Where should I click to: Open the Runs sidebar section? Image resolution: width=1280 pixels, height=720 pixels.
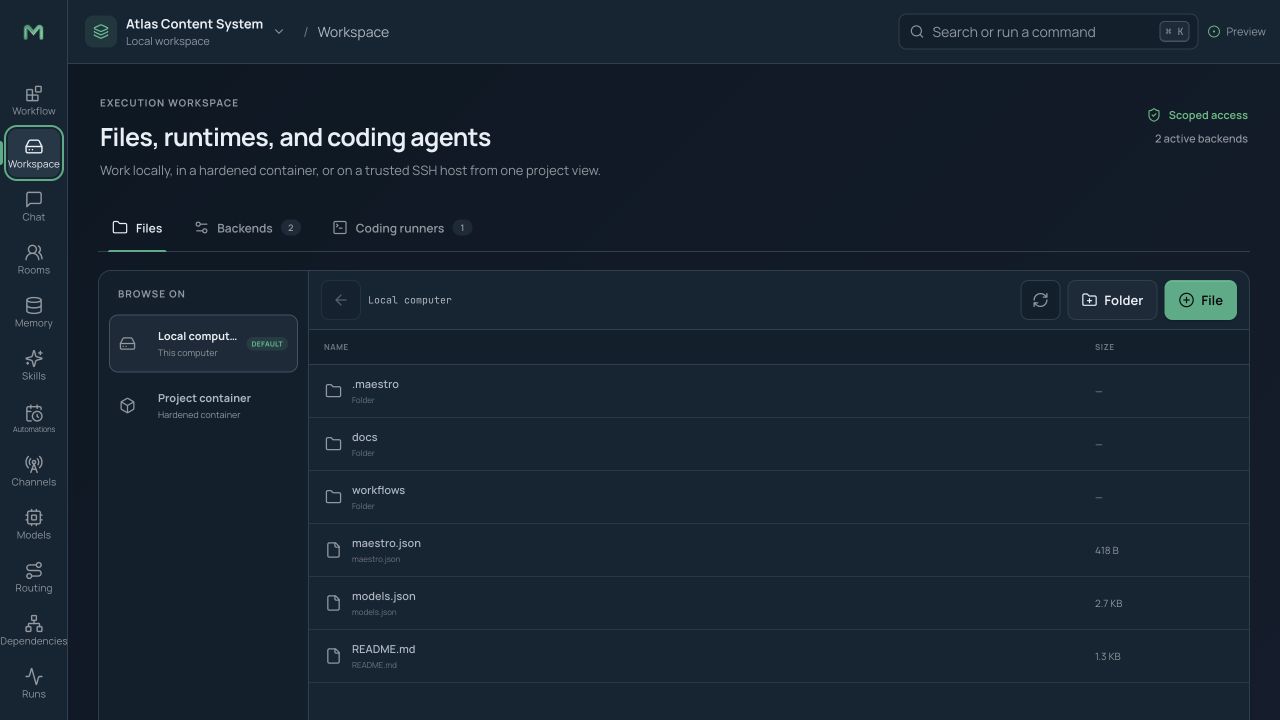[33, 683]
